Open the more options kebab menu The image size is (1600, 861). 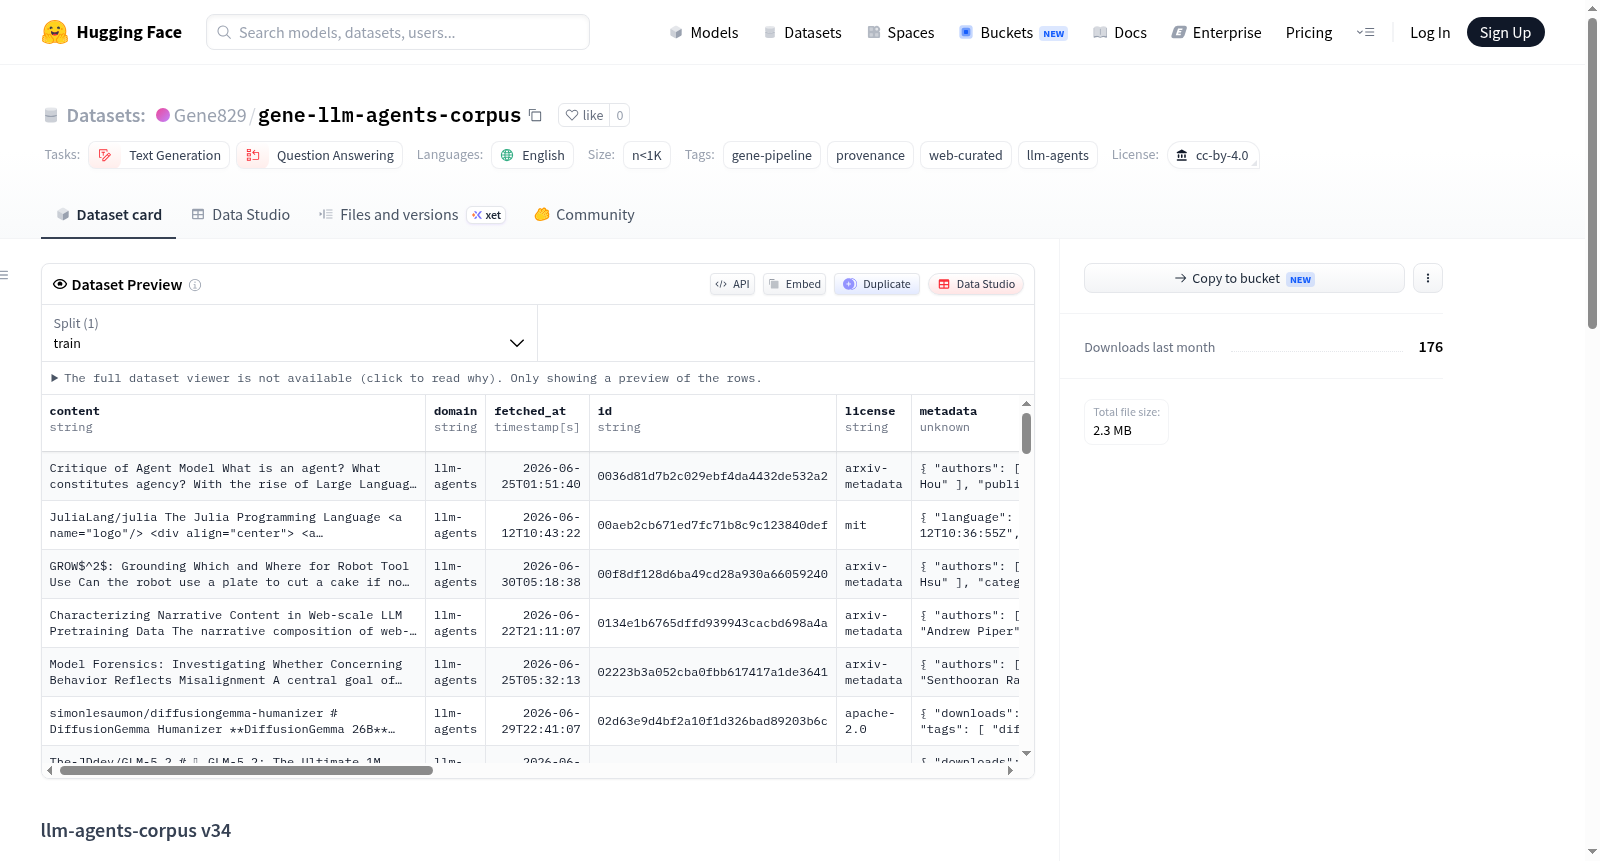[1428, 278]
